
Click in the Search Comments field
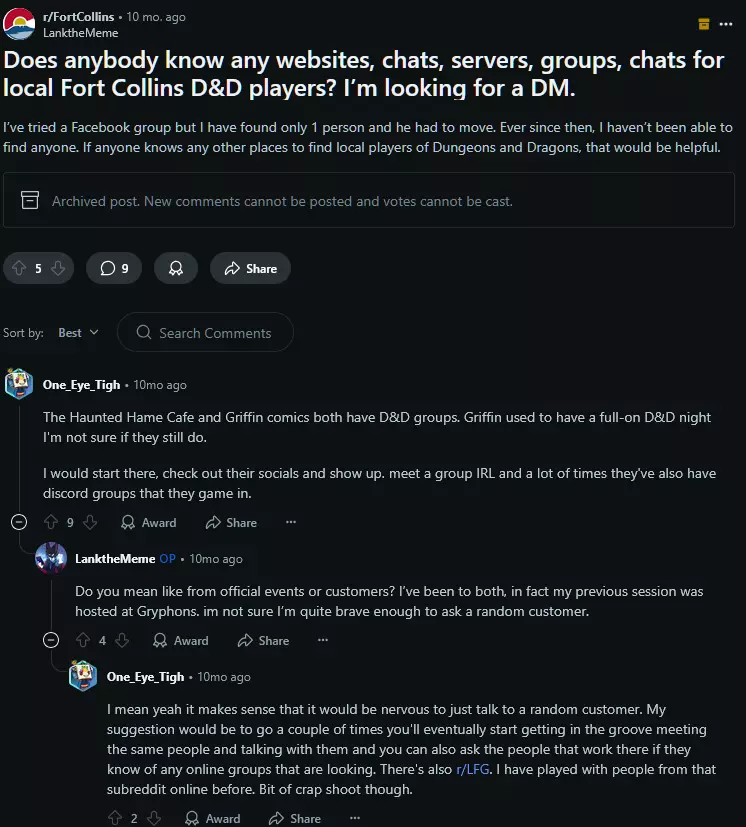214,333
